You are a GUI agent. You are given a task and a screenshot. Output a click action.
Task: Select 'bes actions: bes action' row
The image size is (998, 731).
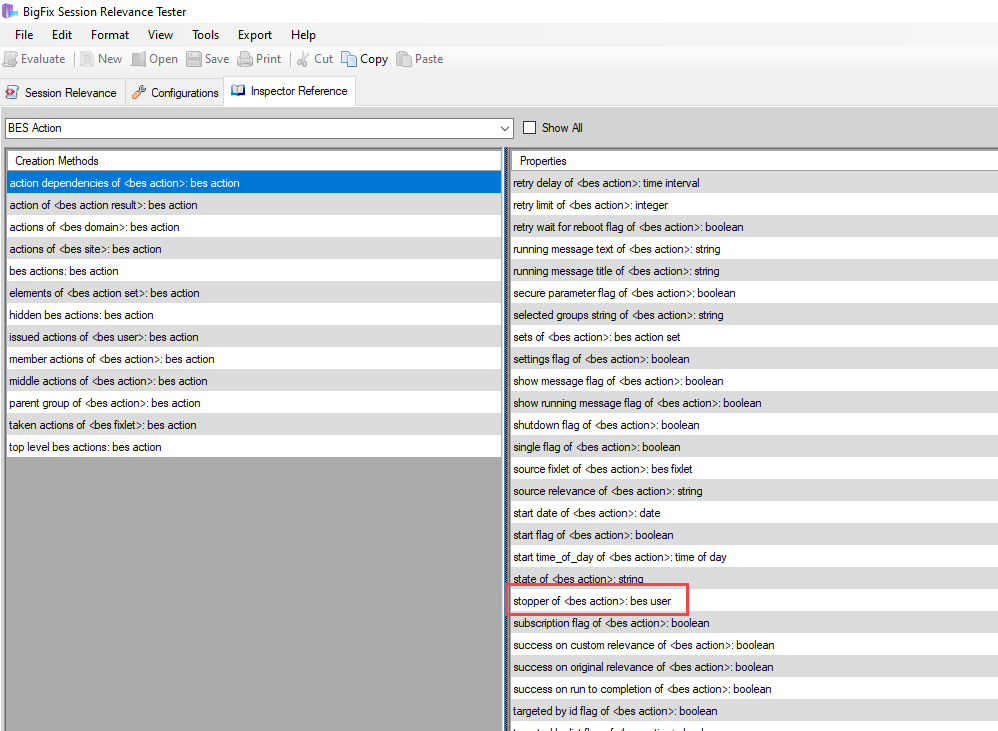(254, 271)
